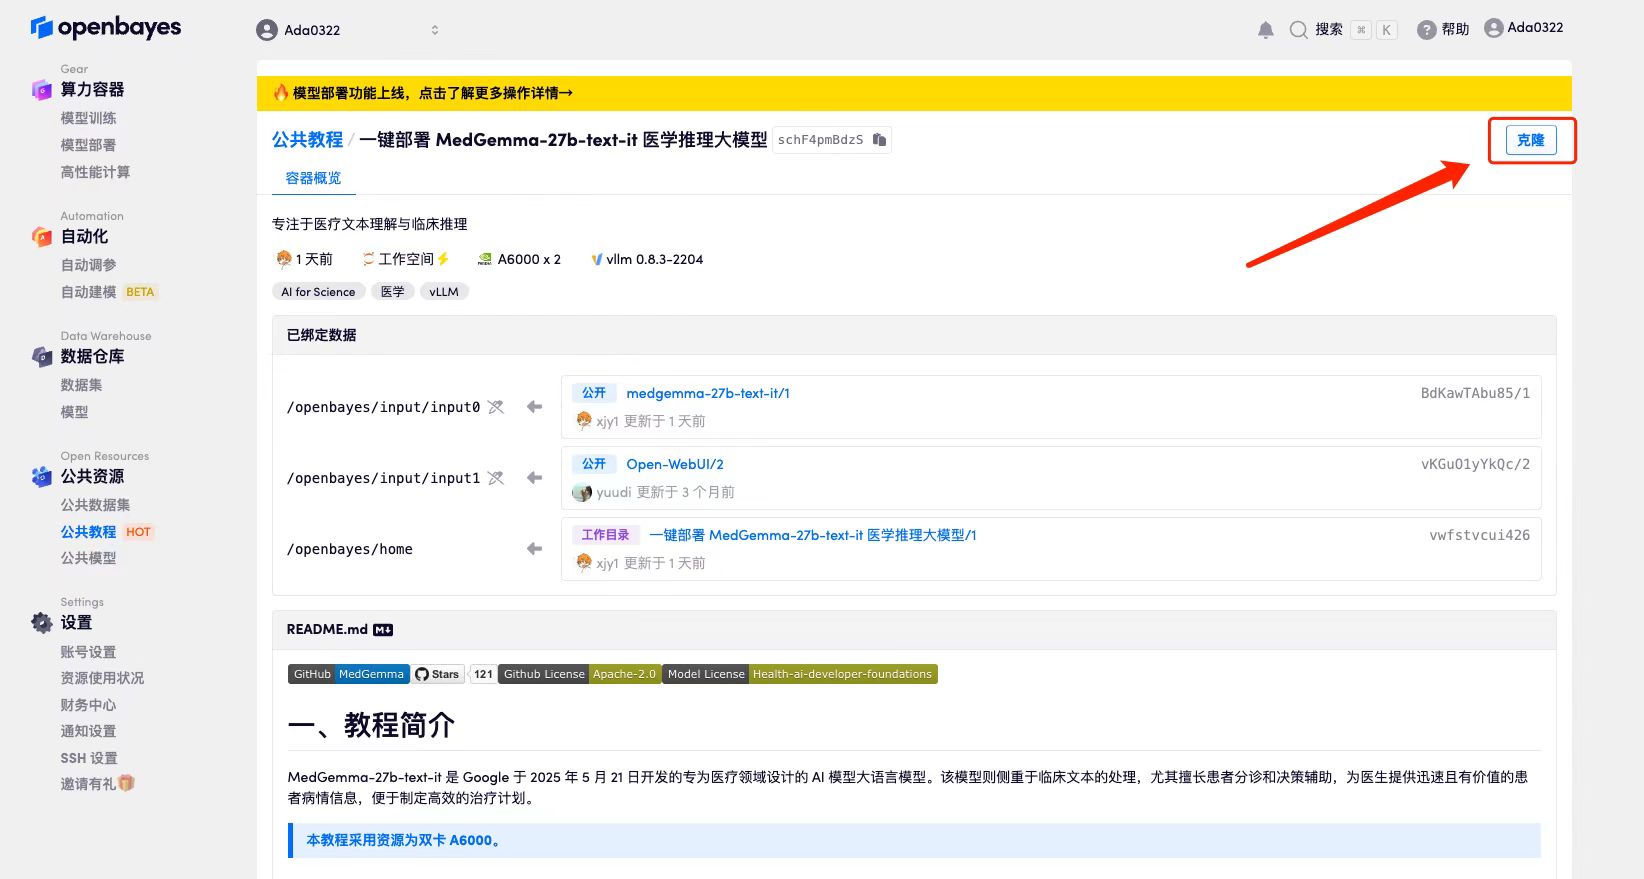Switch to the 容器概览 tab

pos(313,178)
